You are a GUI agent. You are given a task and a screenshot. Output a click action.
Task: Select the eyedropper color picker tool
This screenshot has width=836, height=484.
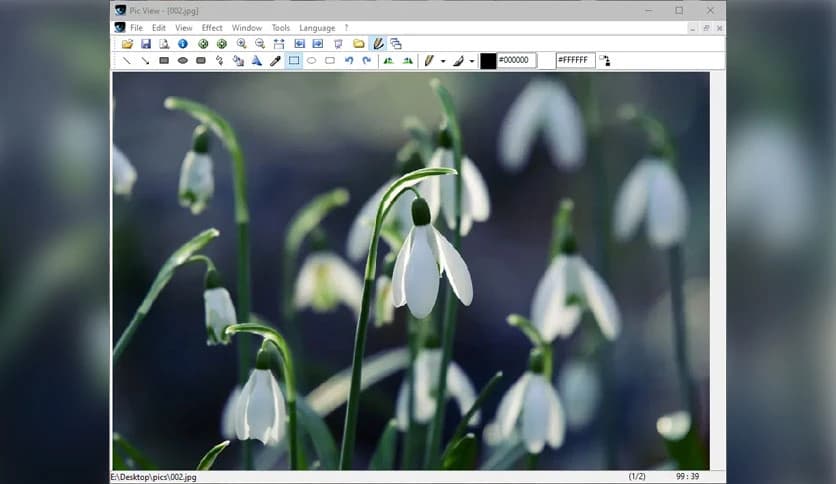[275, 61]
